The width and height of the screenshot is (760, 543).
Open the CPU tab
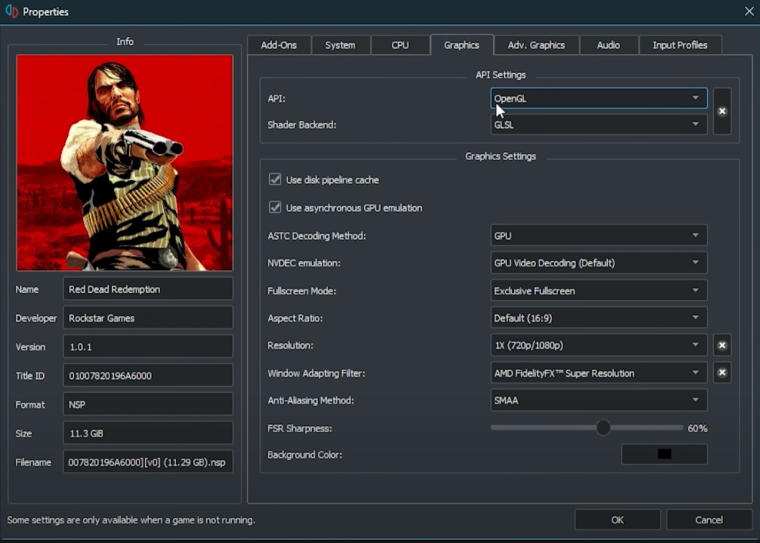tap(400, 45)
